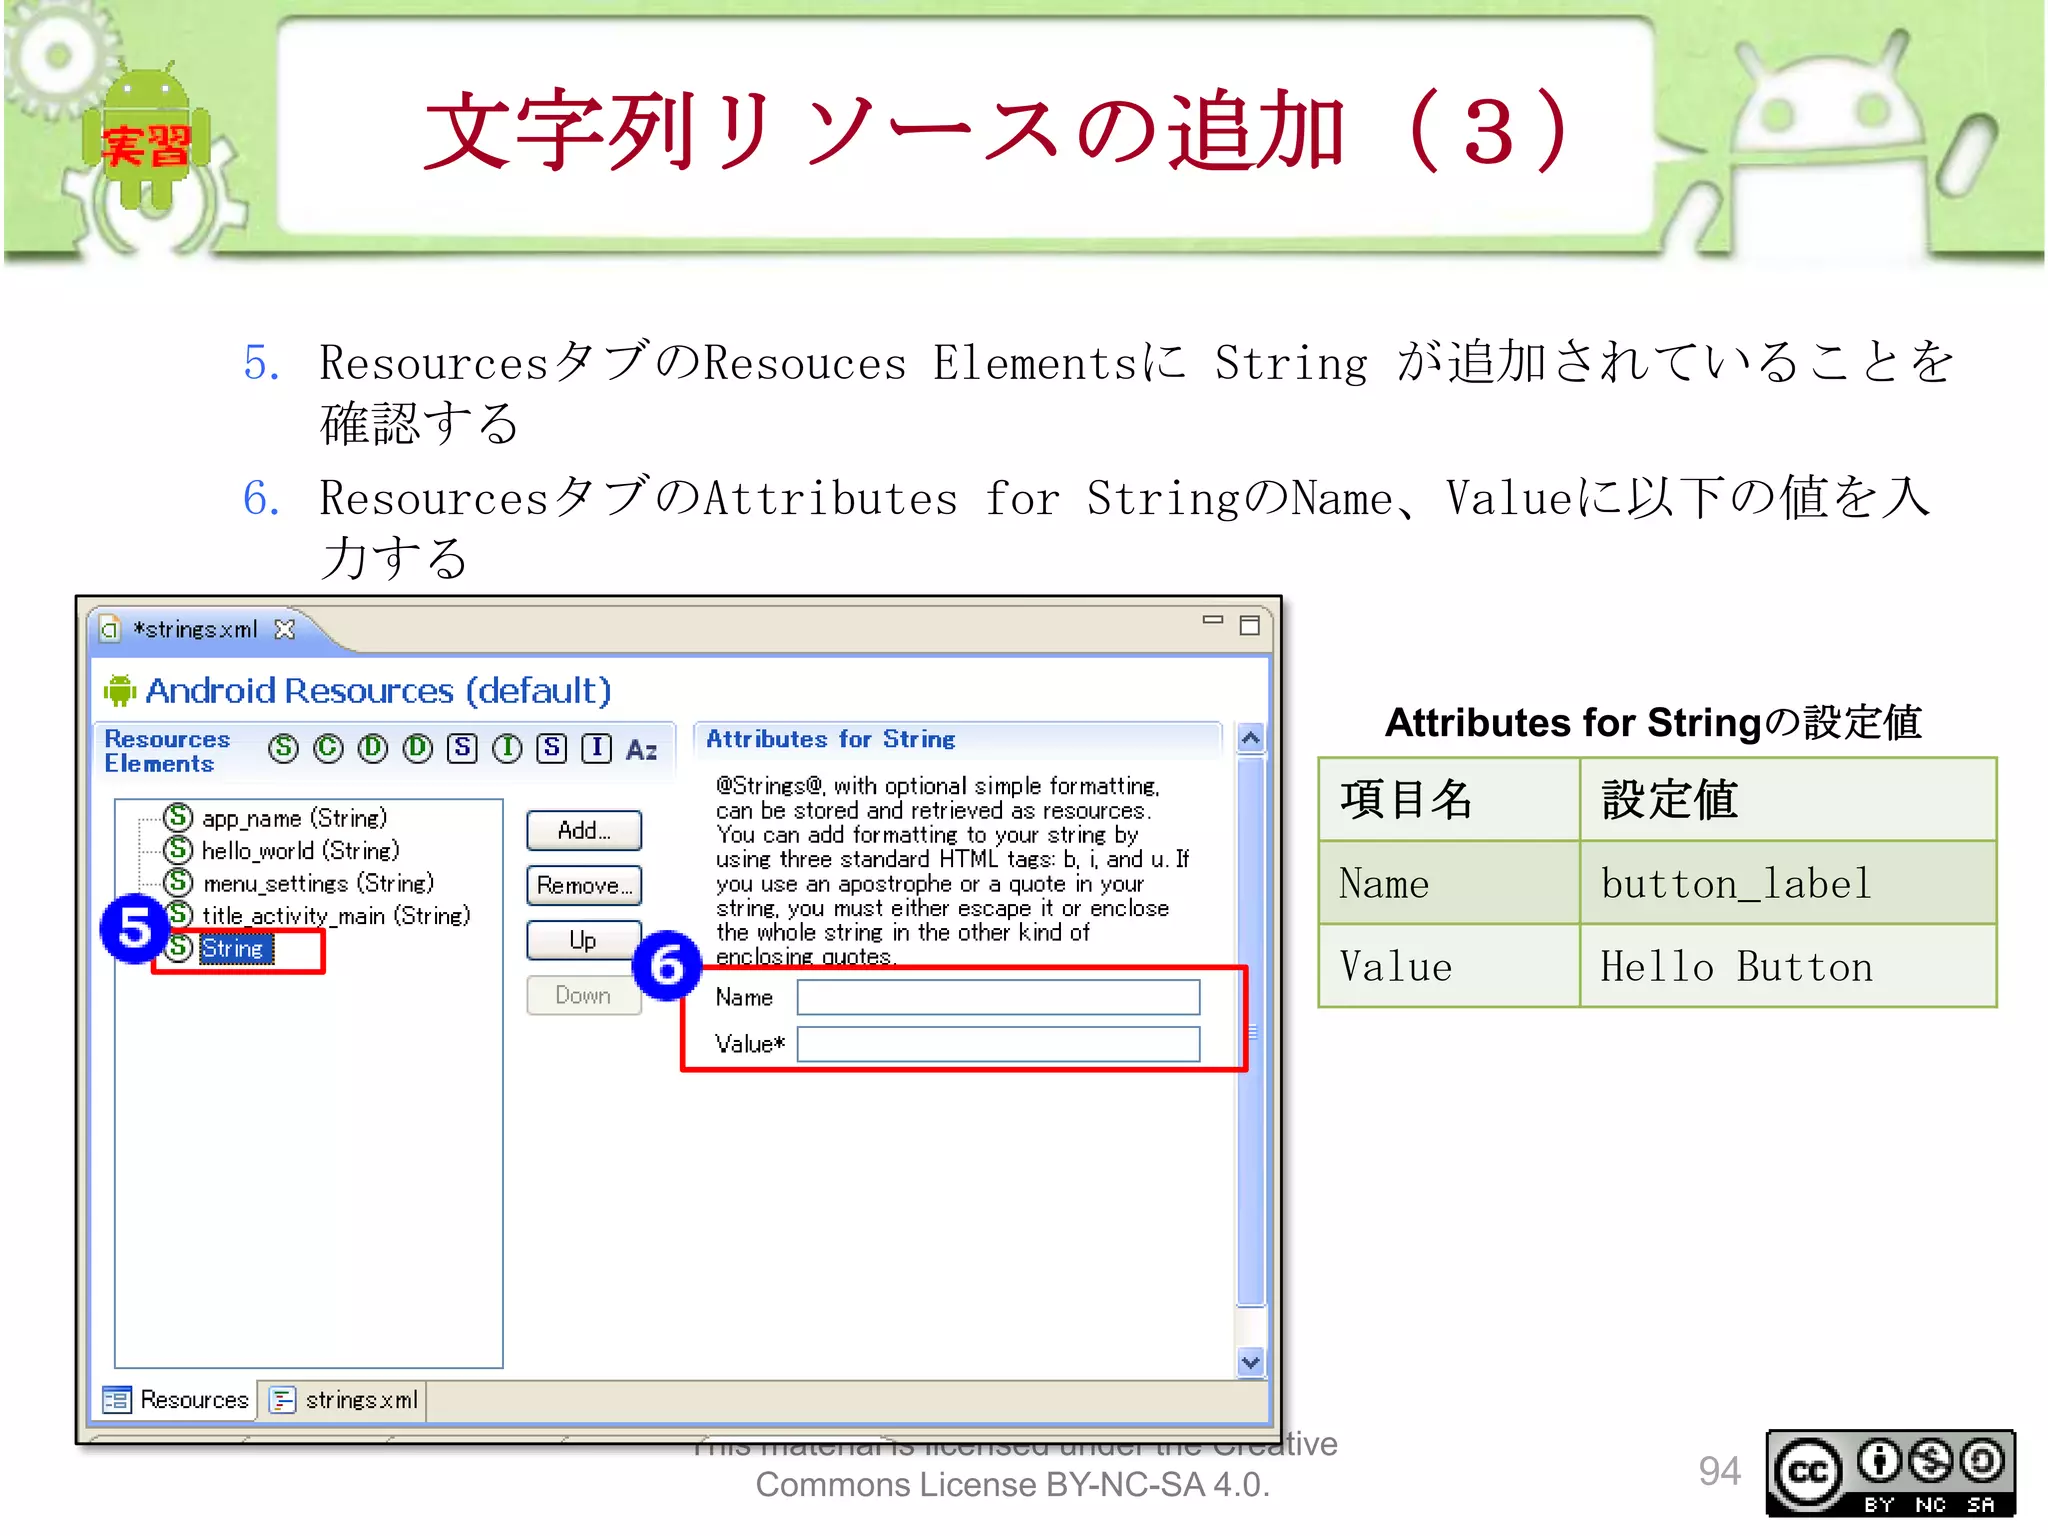This screenshot has width=2048, height=1536.
Task: Toggle the first blue square S Style filter icon
Action: point(462,748)
